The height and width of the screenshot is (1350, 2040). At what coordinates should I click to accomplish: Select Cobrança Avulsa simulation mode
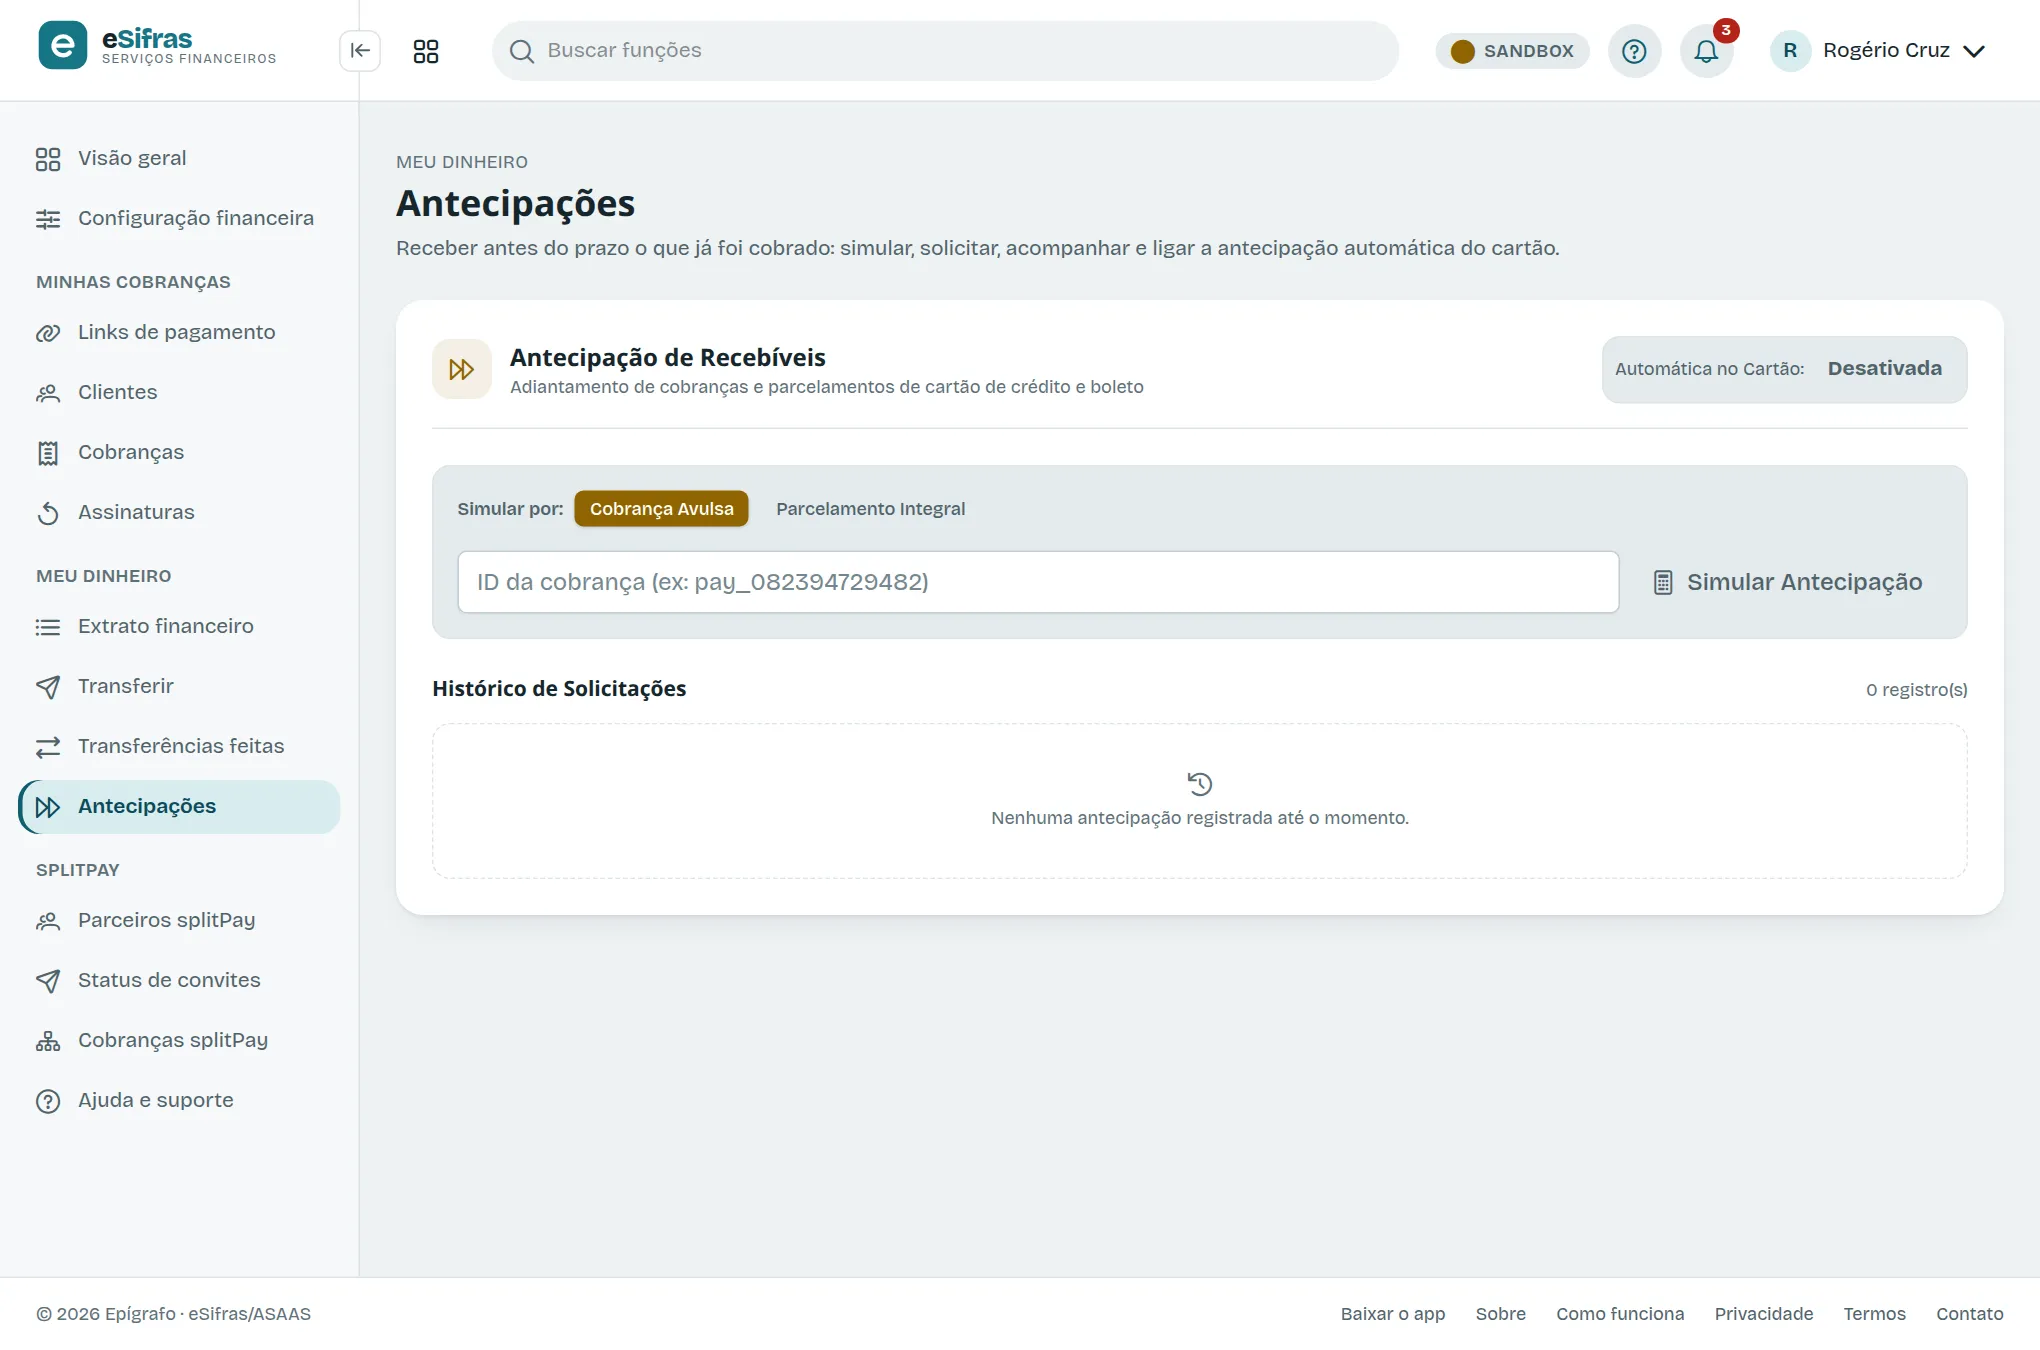(661, 509)
